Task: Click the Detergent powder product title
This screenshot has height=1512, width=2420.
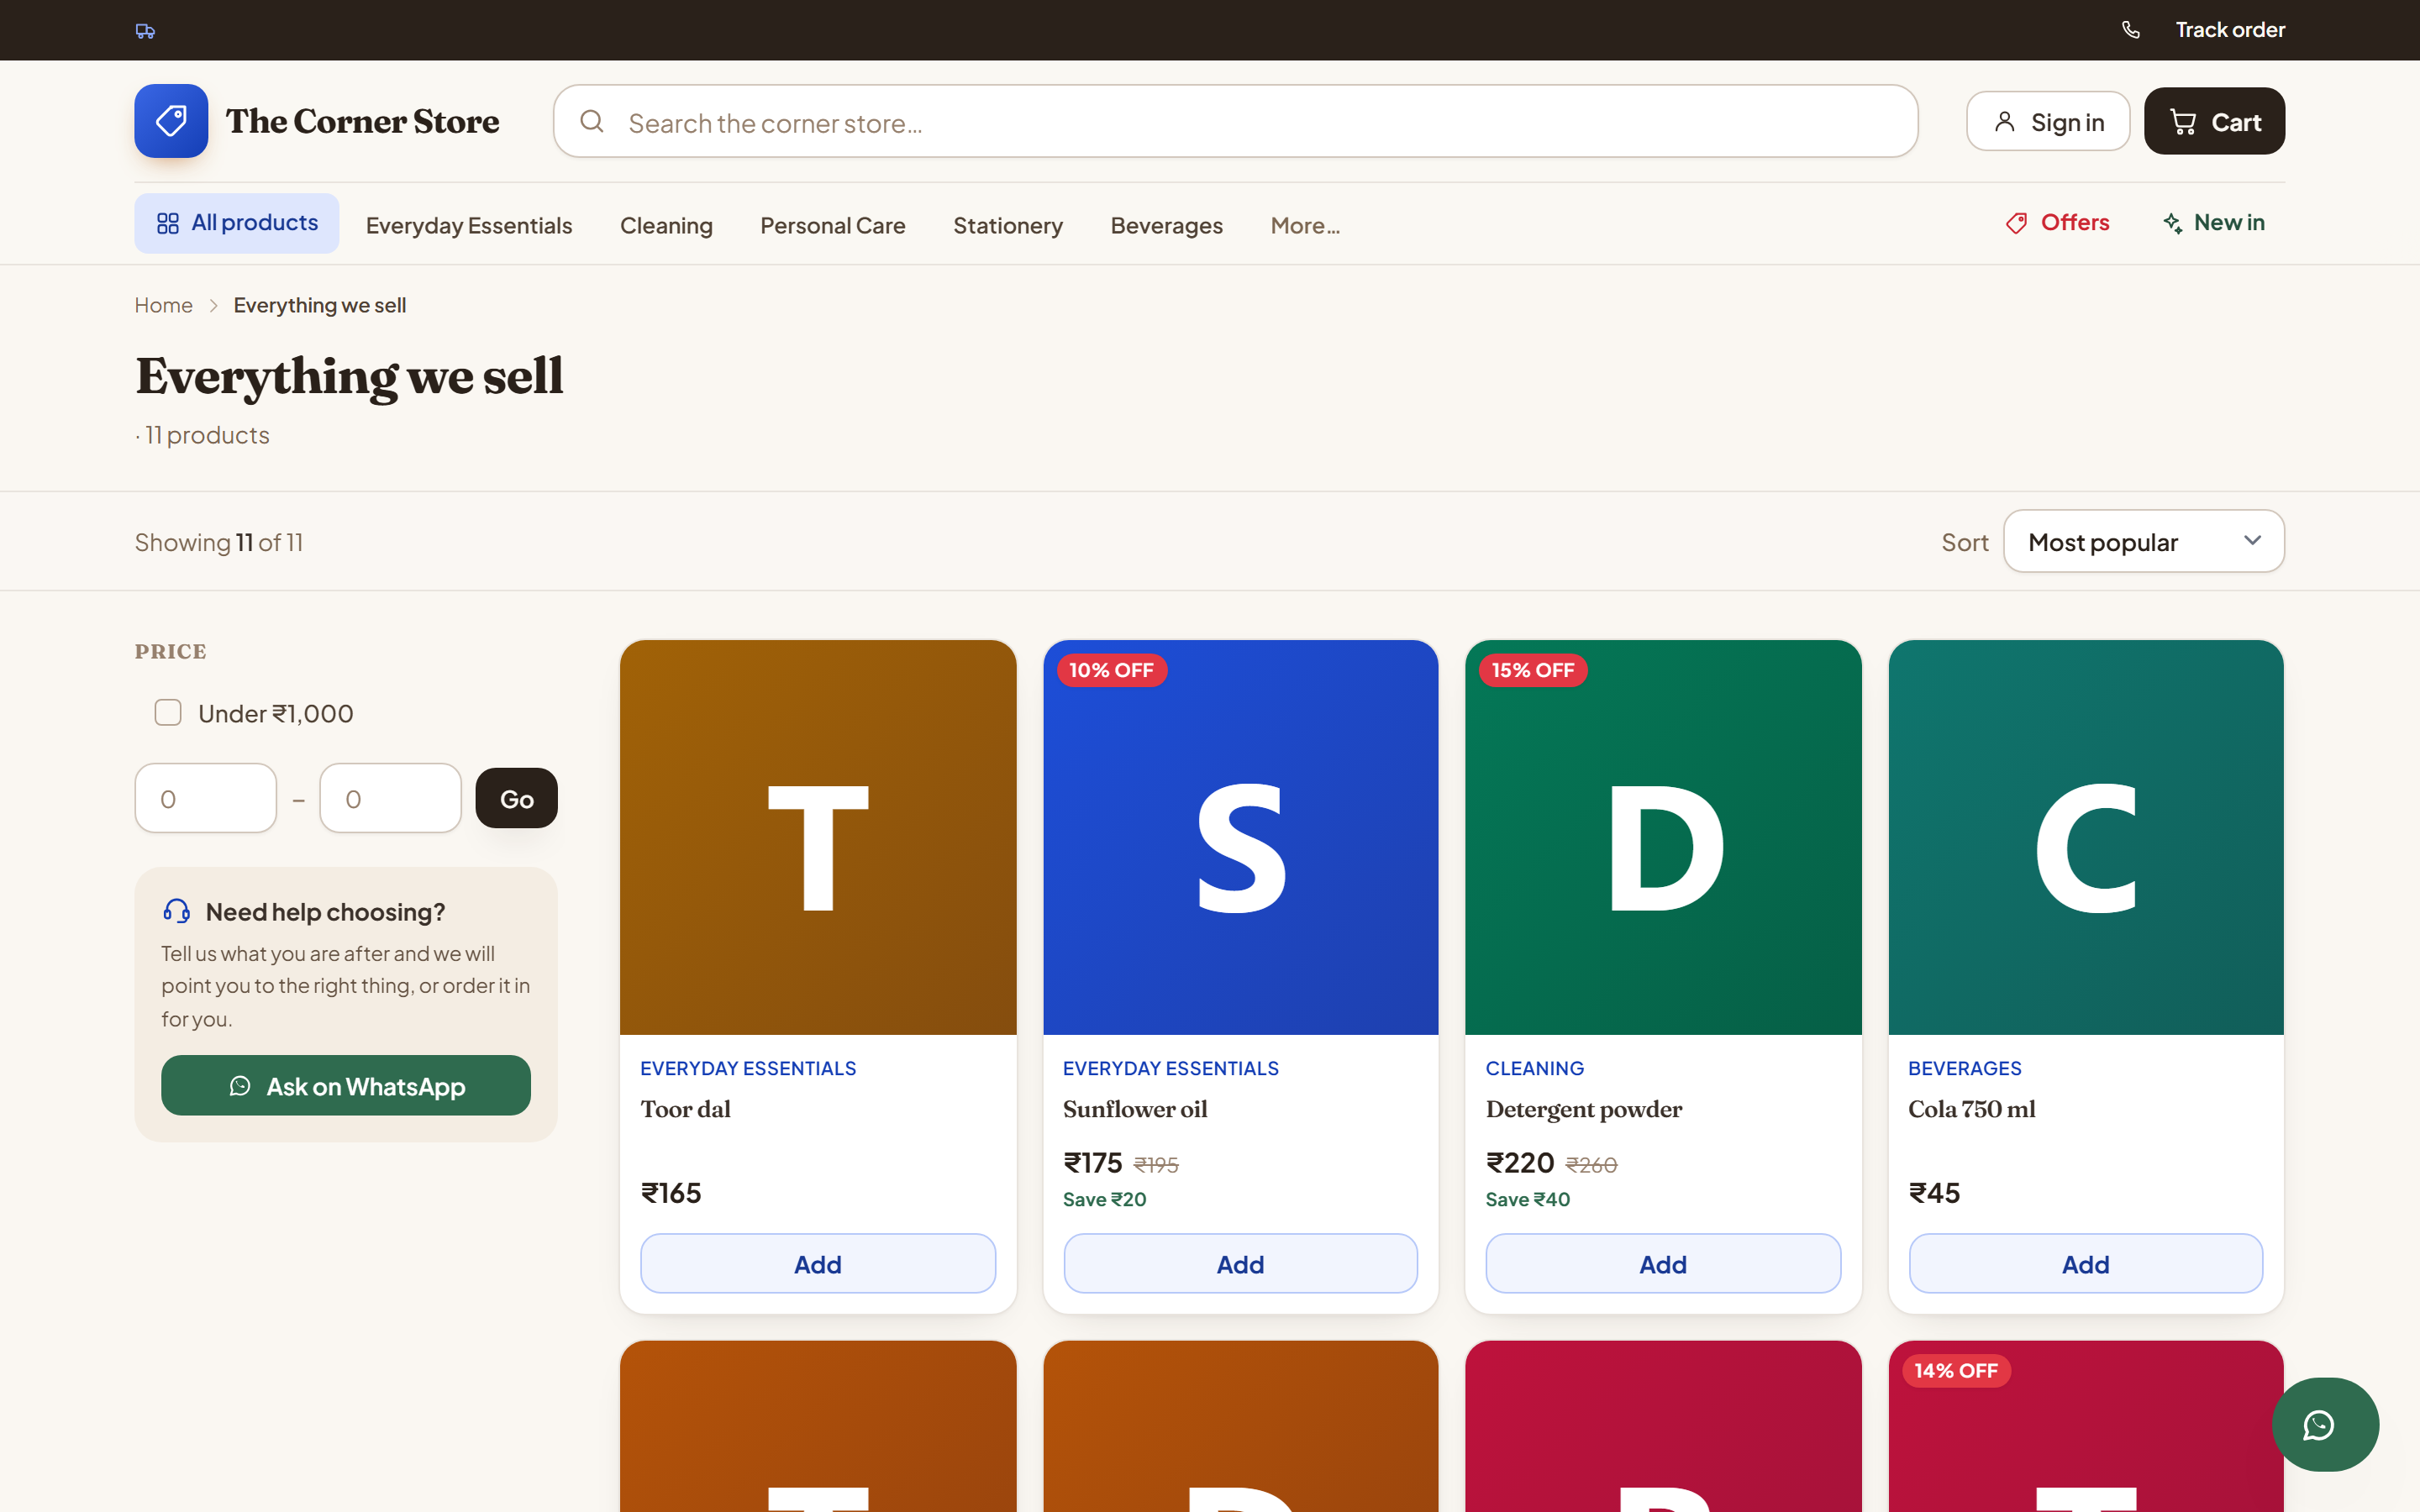Action: [x=1584, y=1110]
